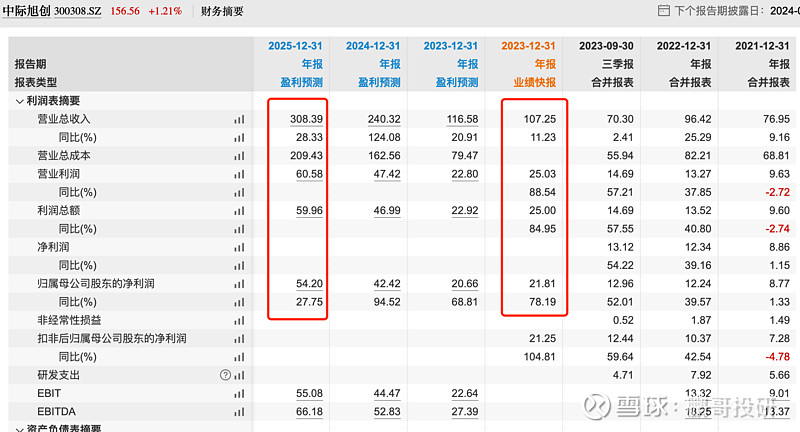Open chart icon for 归属母公司股东的净利润 row
Viewport: 800px width, 432px height.
tap(239, 284)
